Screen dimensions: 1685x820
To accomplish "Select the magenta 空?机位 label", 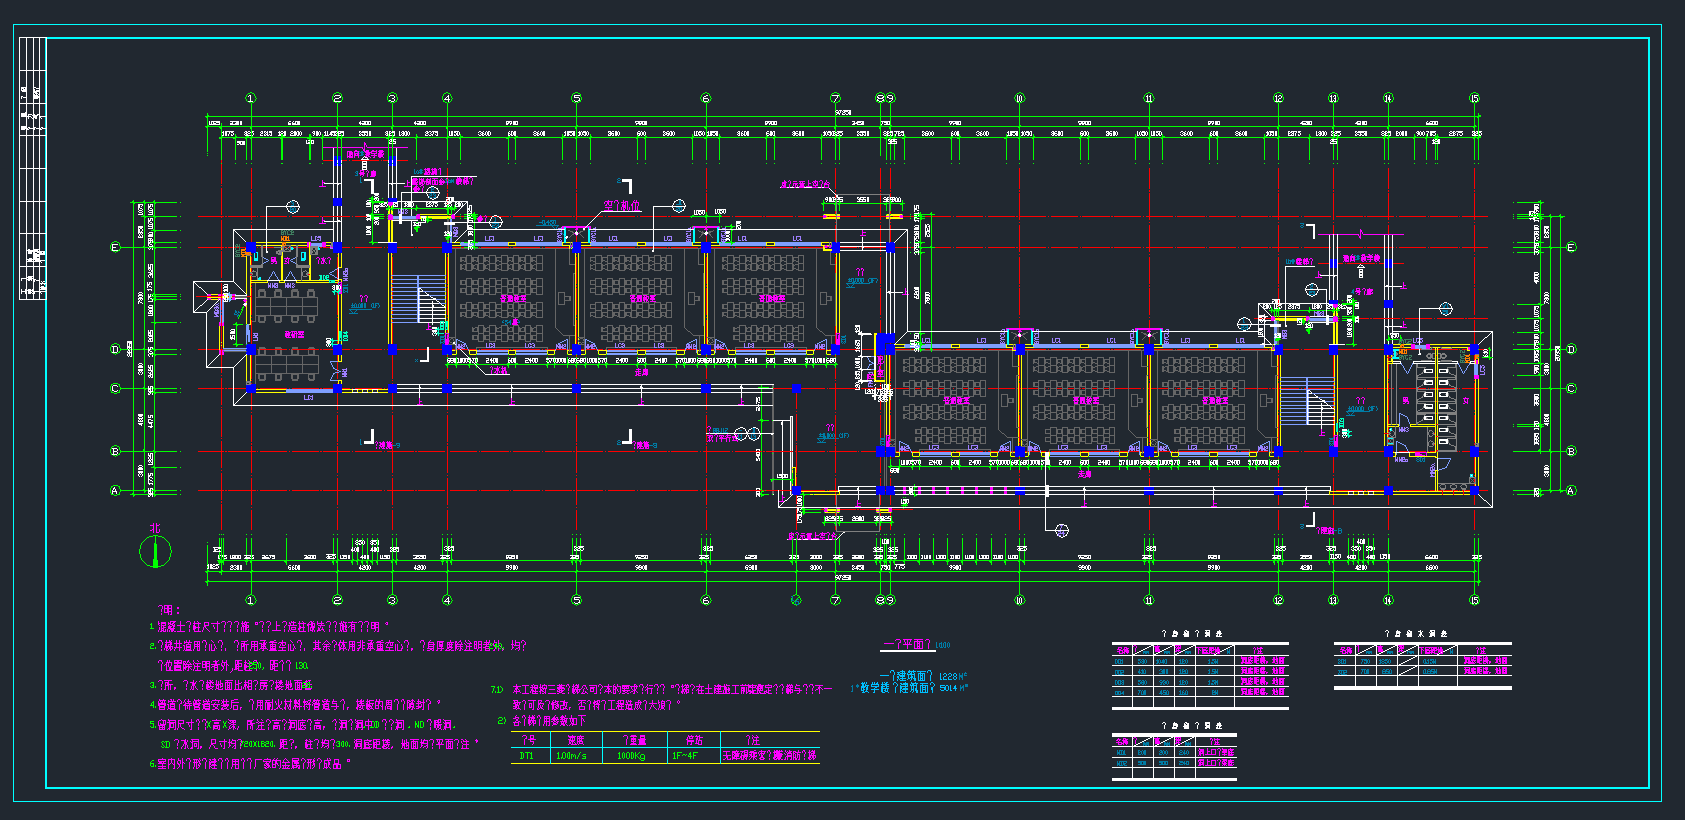I will [621, 205].
